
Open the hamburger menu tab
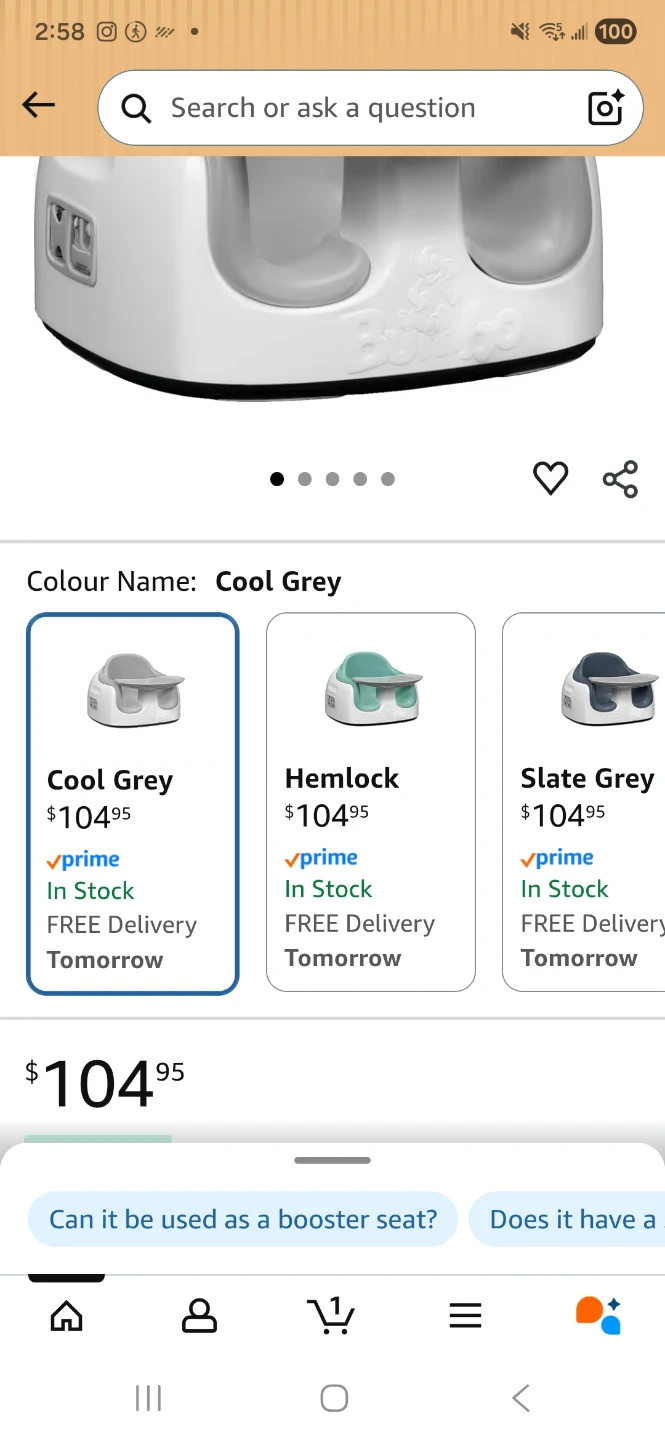coord(465,1316)
